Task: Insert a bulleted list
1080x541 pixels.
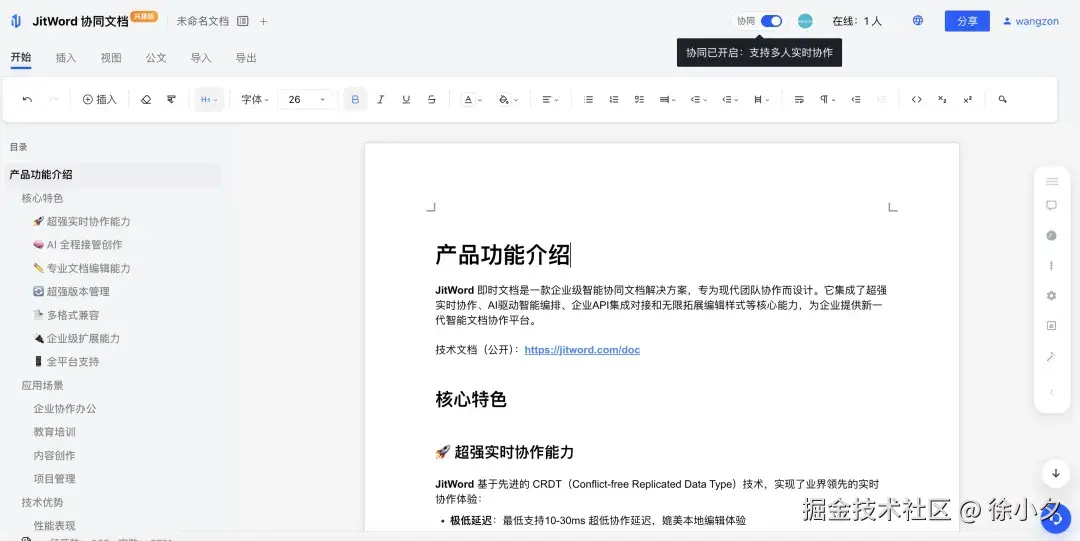Action: [588, 99]
